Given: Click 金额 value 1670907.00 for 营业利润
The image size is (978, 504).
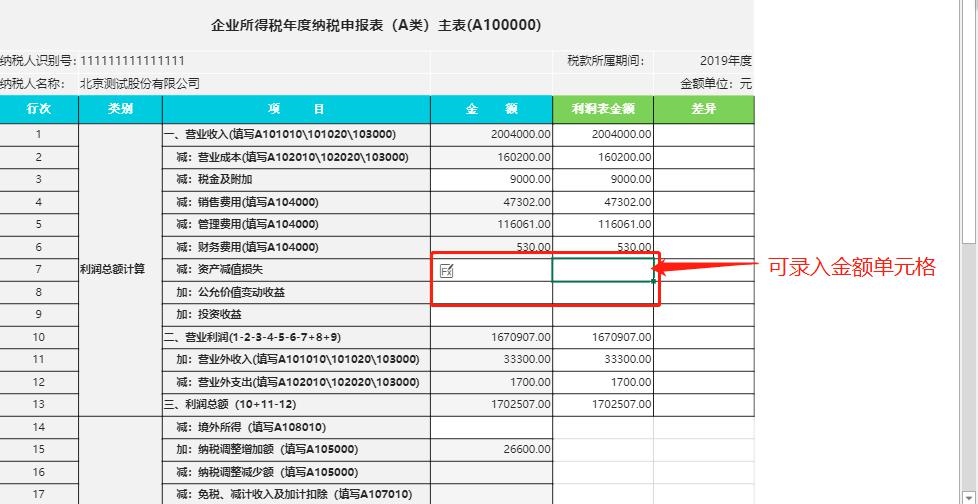Looking at the screenshot, I should click(520, 337).
